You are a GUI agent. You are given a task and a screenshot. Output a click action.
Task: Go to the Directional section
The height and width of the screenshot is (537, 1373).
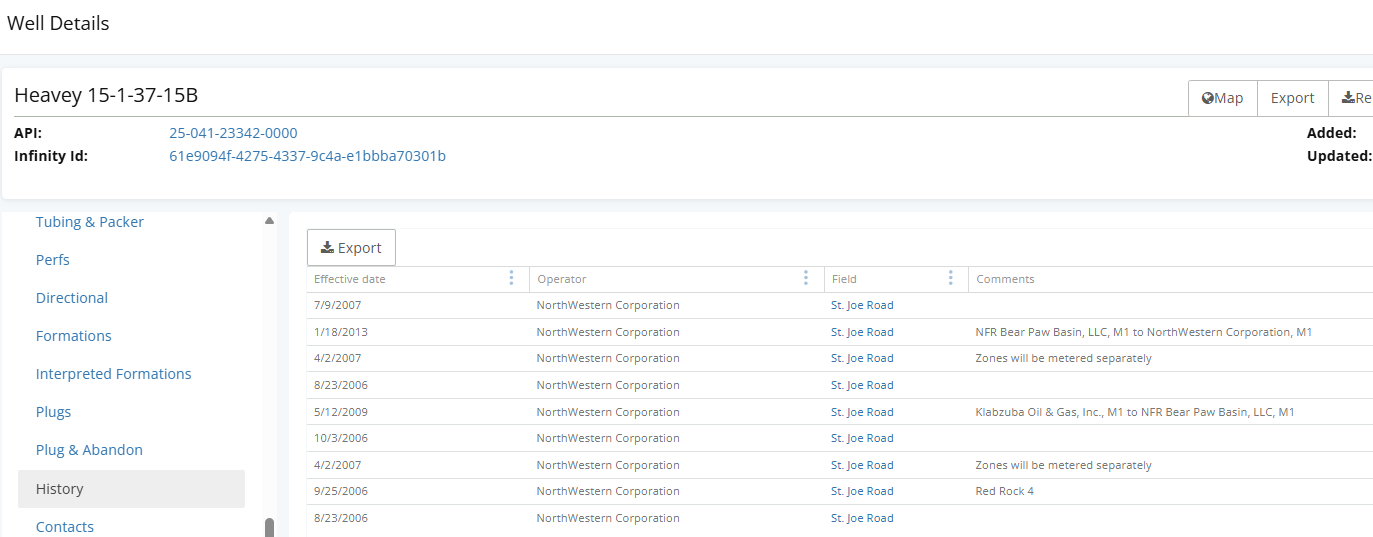(x=72, y=298)
